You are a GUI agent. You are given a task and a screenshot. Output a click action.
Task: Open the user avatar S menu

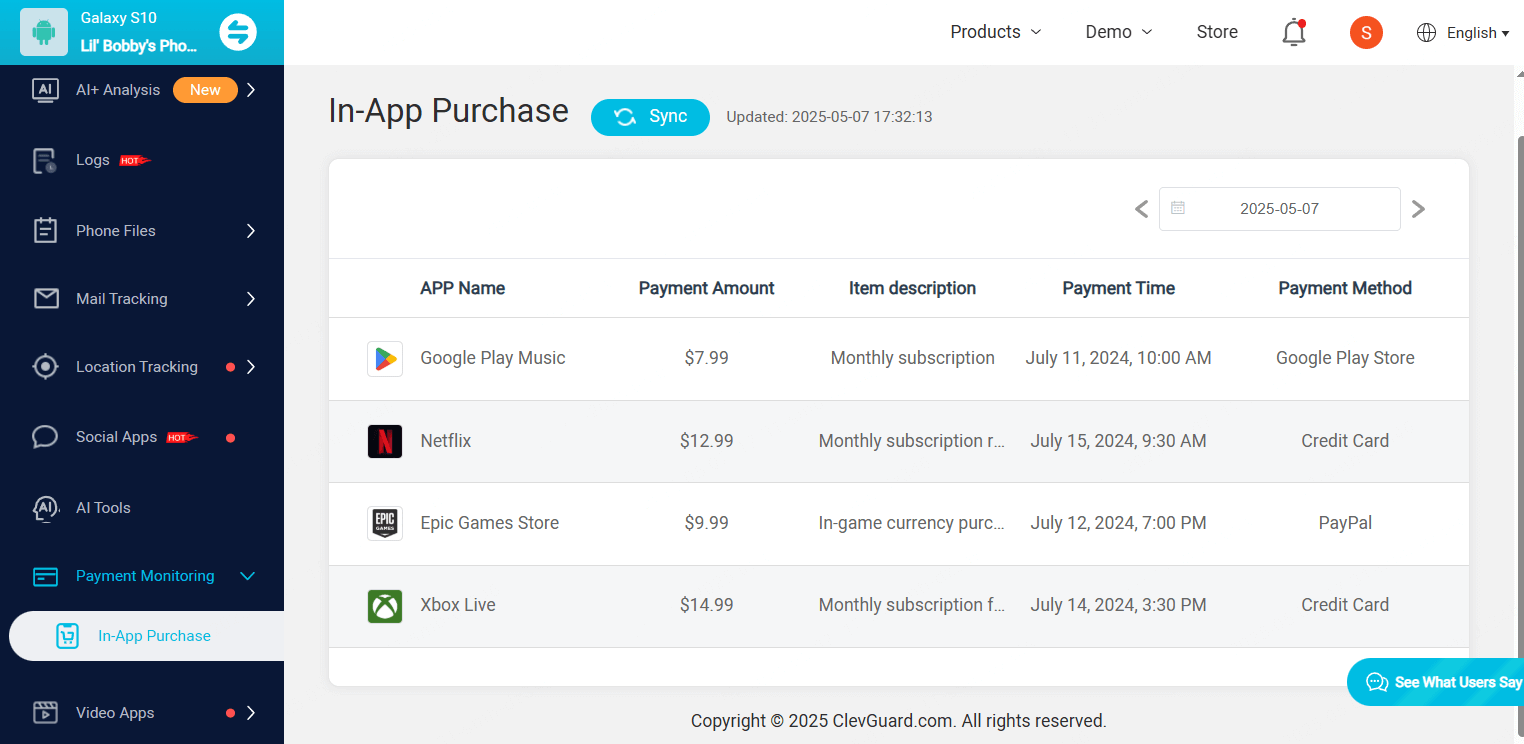pos(1366,32)
